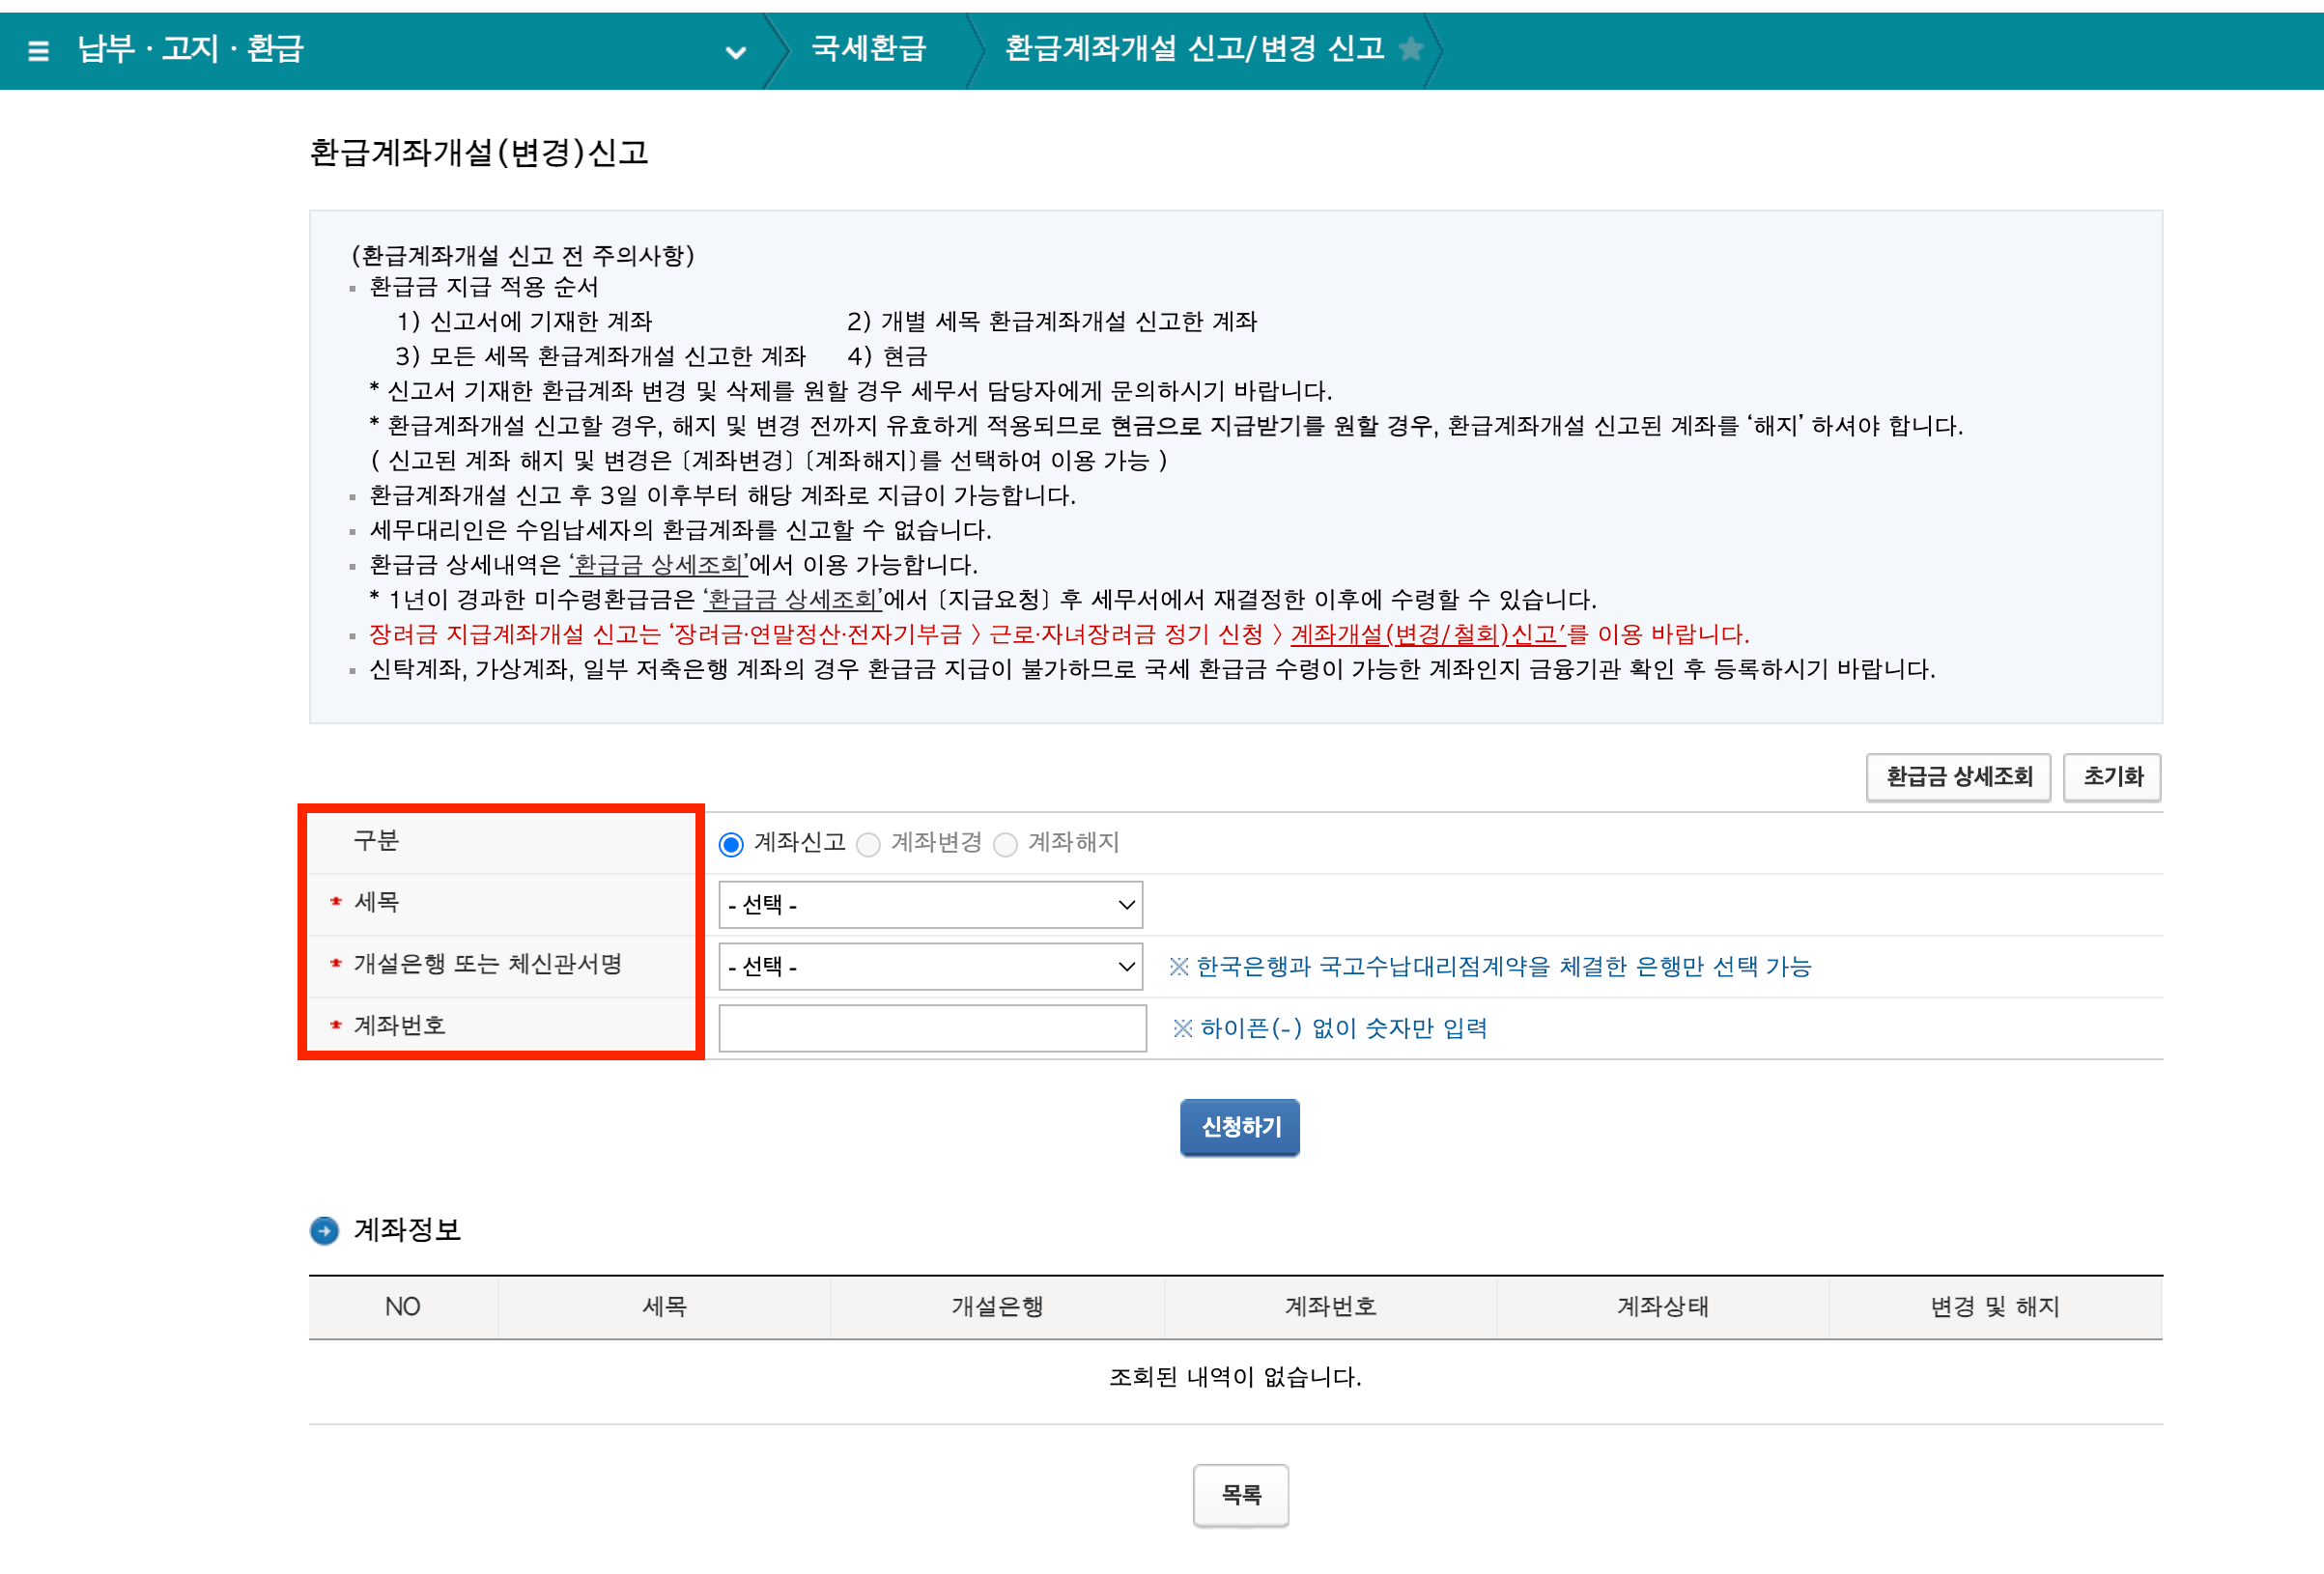The width and height of the screenshot is (2324, 1574).
Task: Click the 목록 button at bottom
Action: pyautogui.click(x=1240, y=1494)
